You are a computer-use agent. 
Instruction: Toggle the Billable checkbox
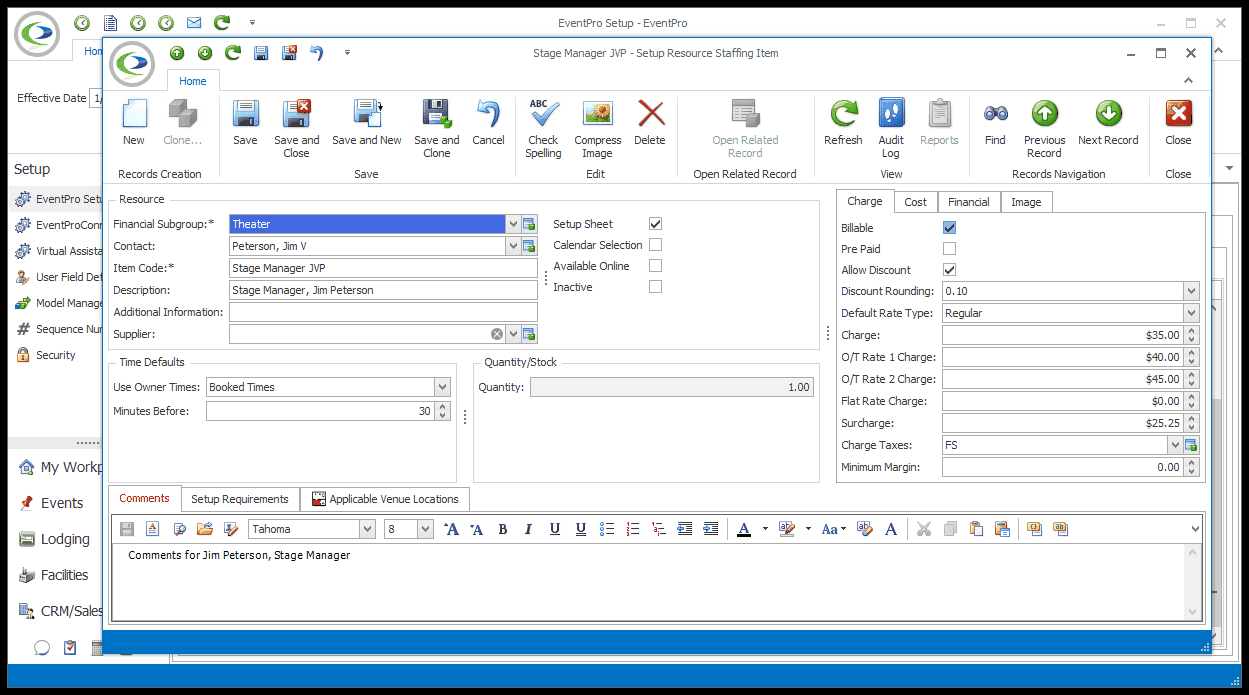tap(949, 228)
